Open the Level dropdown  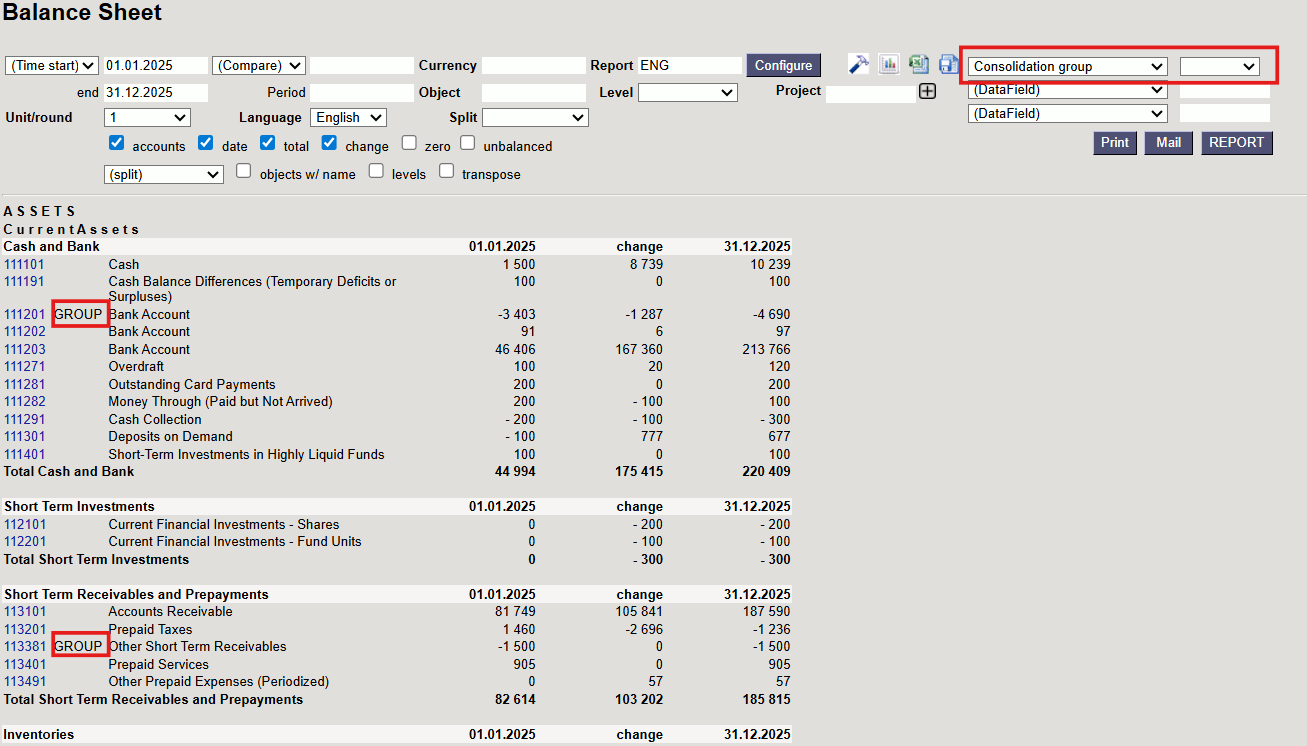(687, 93)
